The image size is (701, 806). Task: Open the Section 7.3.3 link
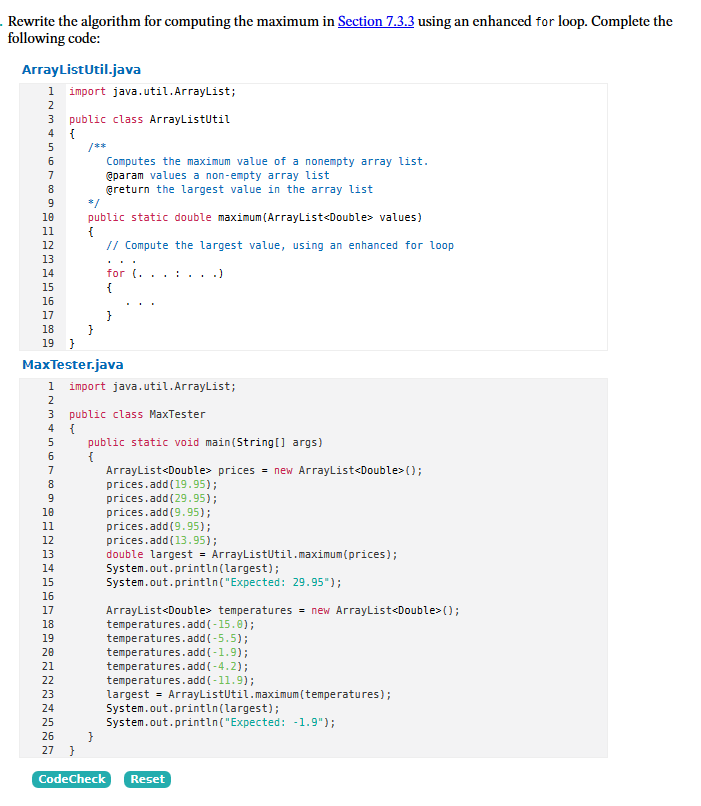pyautogui.click(x=376, y=21)
